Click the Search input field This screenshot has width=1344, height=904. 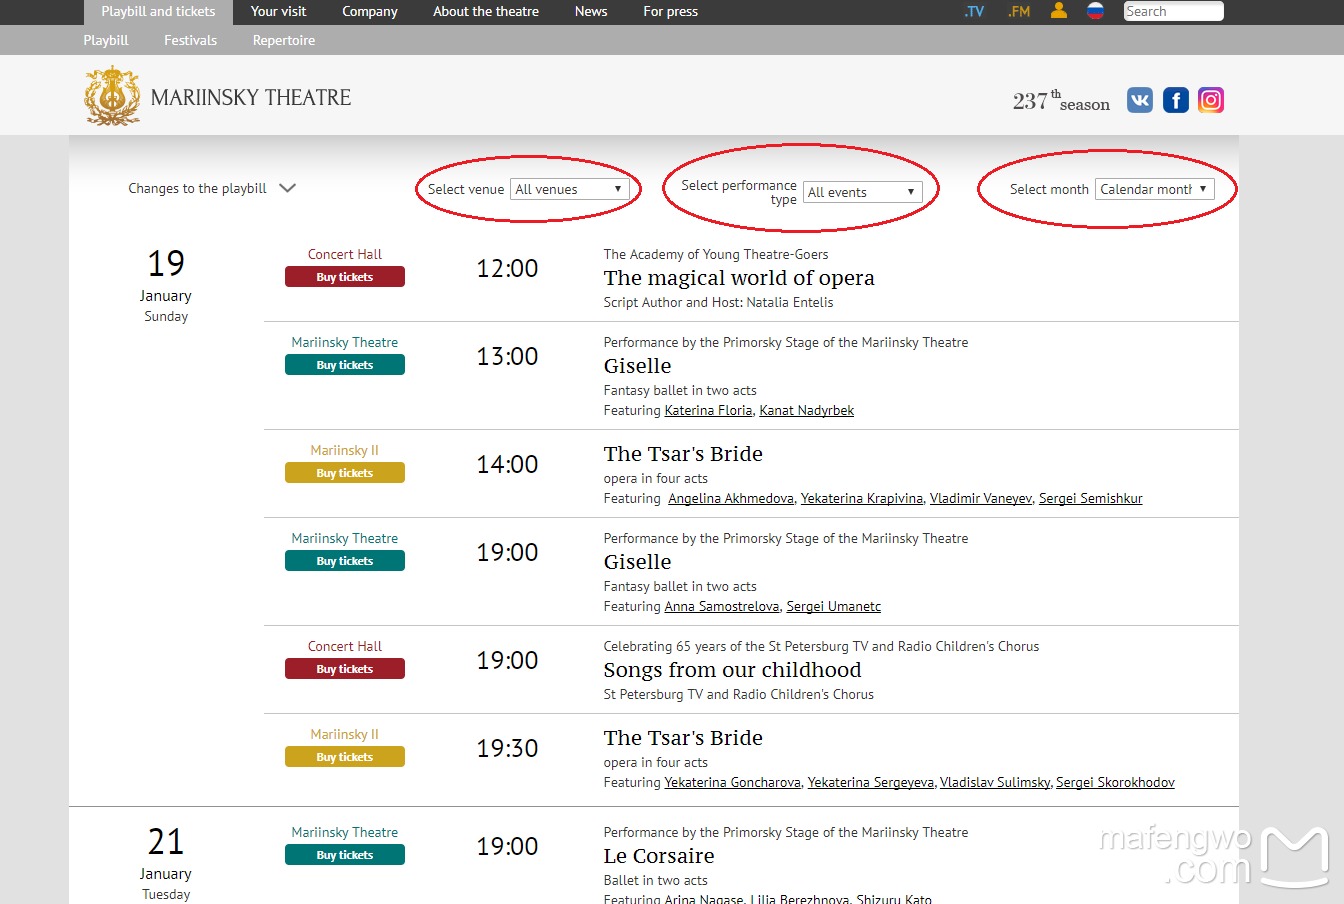coord(1173,11)
